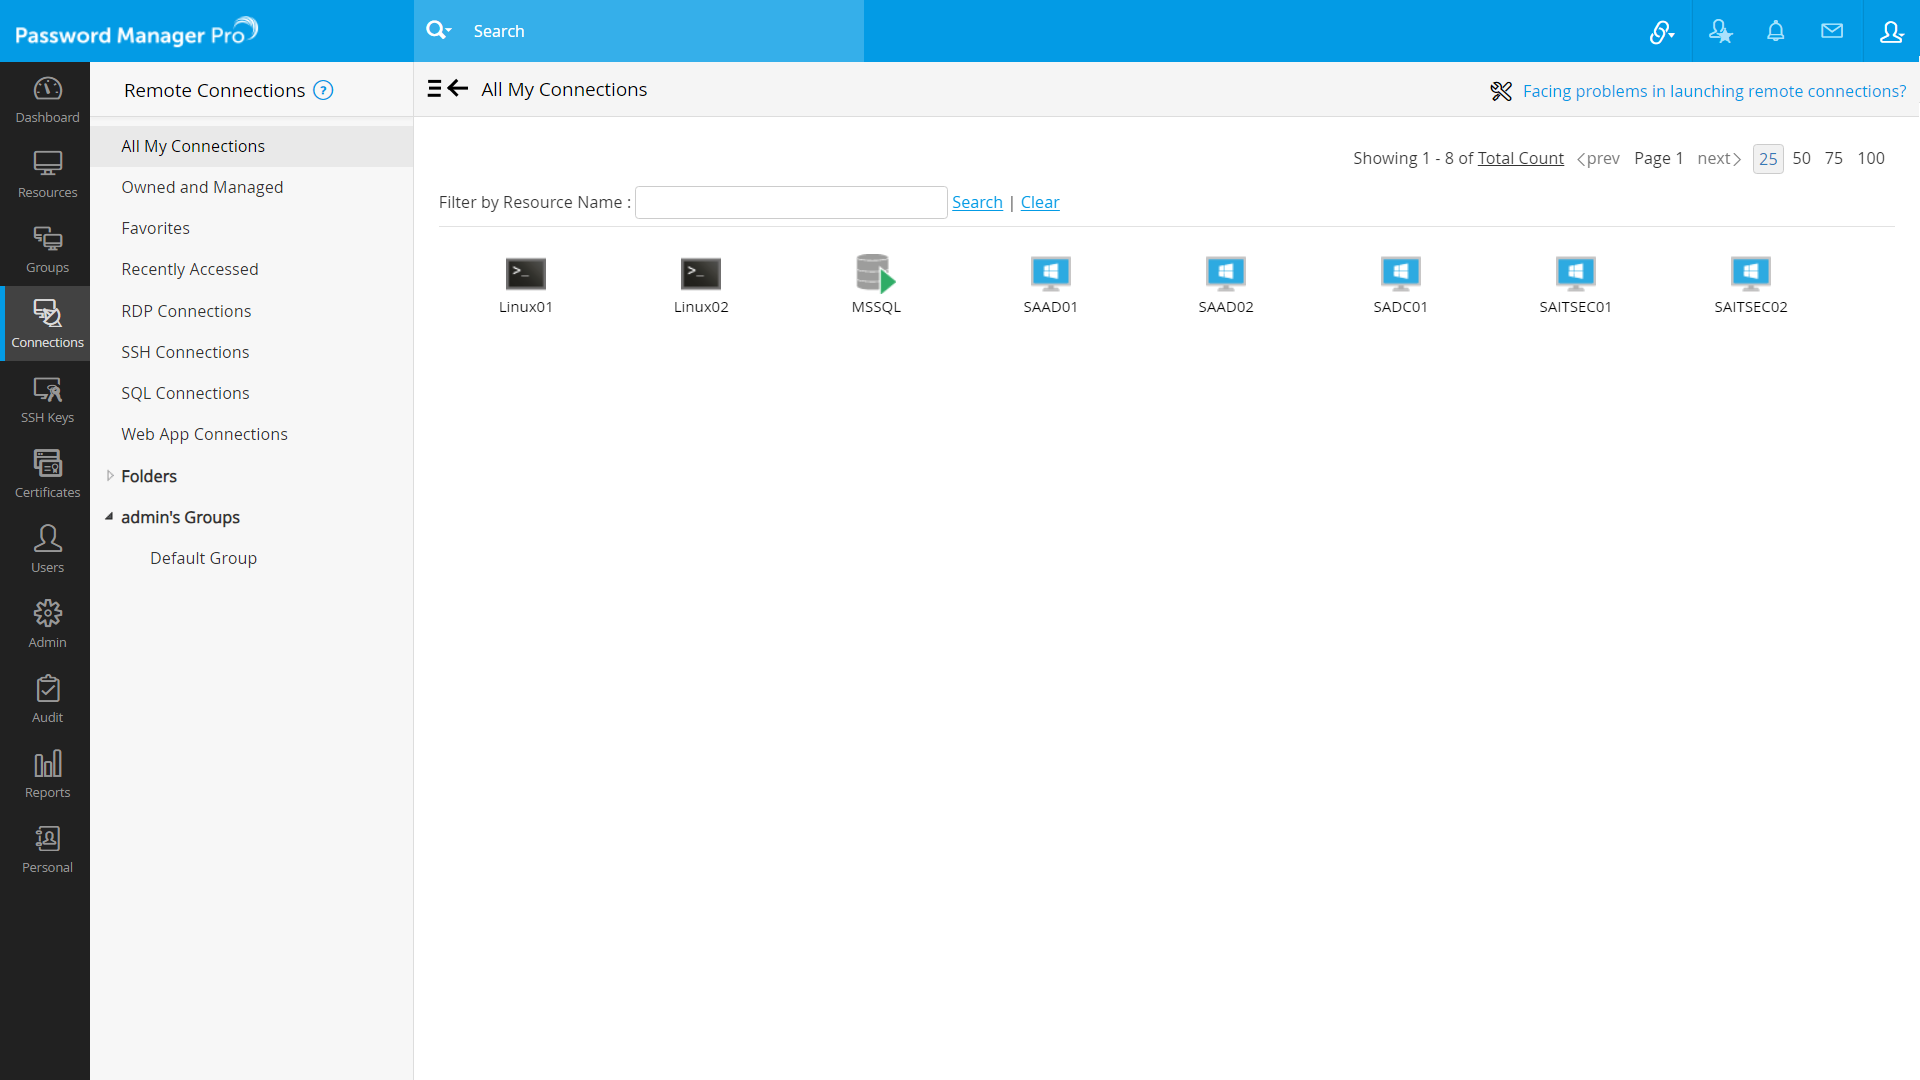Viewport: 1920px width, 1080px height.
Task: Select the RDP Connections menu item
Action: (186, 310)
